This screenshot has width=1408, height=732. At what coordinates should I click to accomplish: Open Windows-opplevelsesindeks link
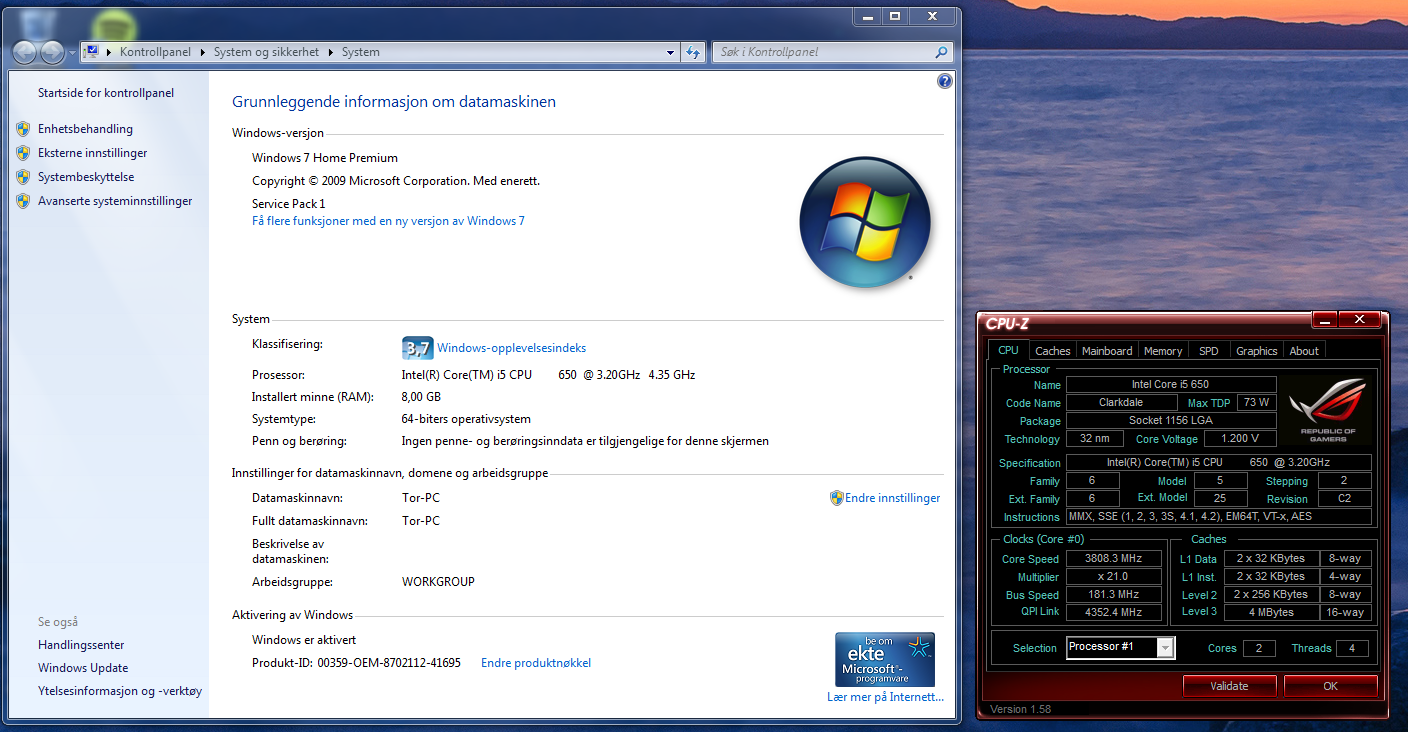pyautogui.click(x=512, y=348)
